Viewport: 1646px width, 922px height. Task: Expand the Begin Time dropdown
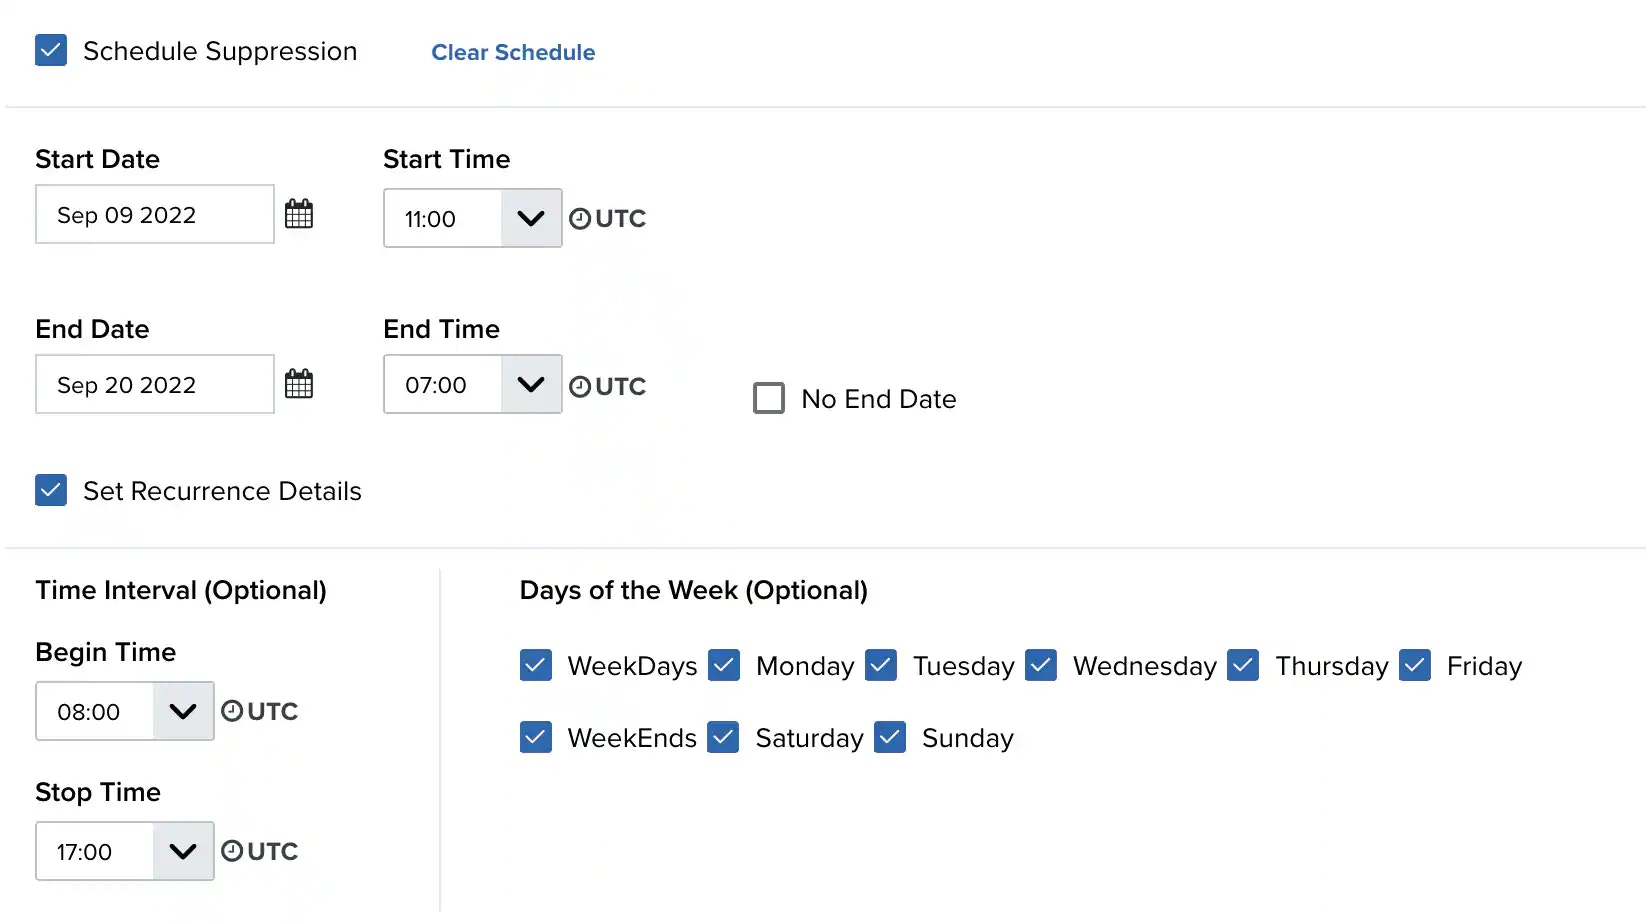click(183, 711)
